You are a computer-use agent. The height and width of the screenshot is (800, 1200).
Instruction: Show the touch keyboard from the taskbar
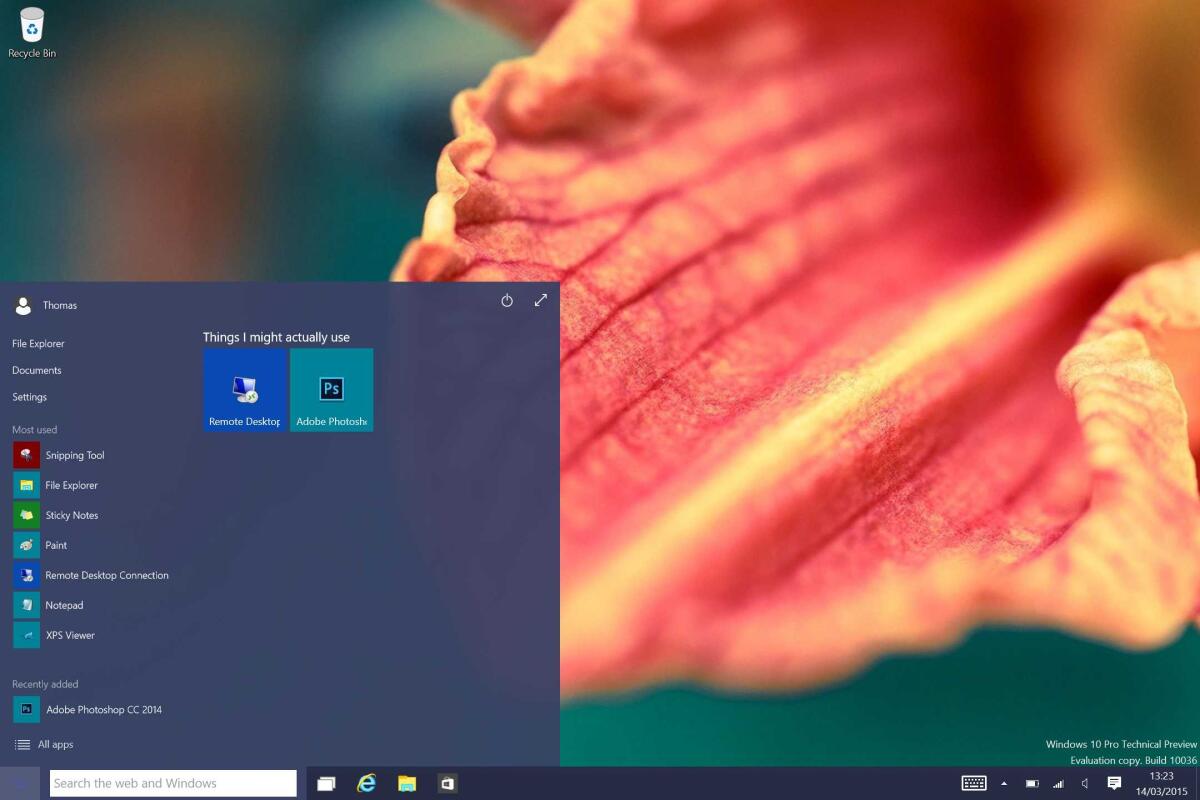[973, 784]
